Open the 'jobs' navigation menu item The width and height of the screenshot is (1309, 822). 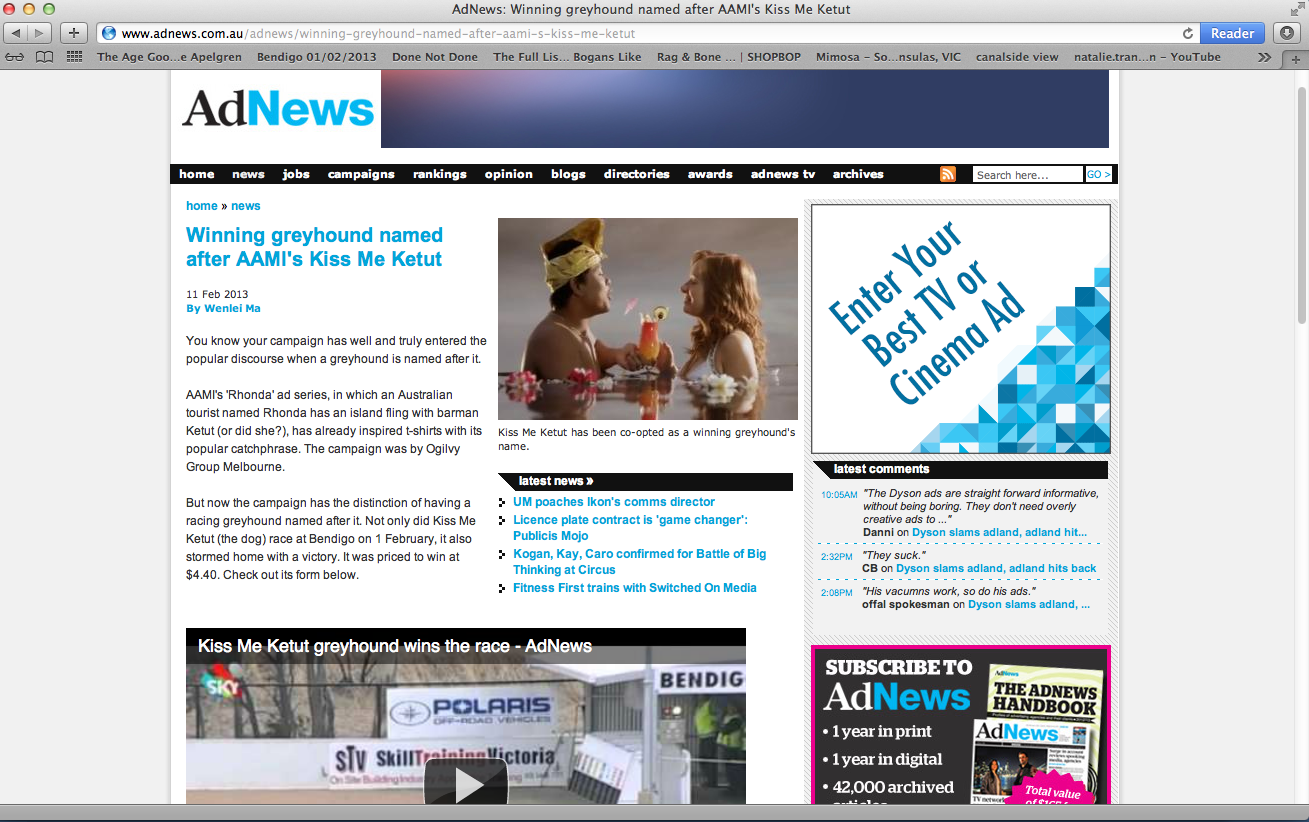pos(296,174)
